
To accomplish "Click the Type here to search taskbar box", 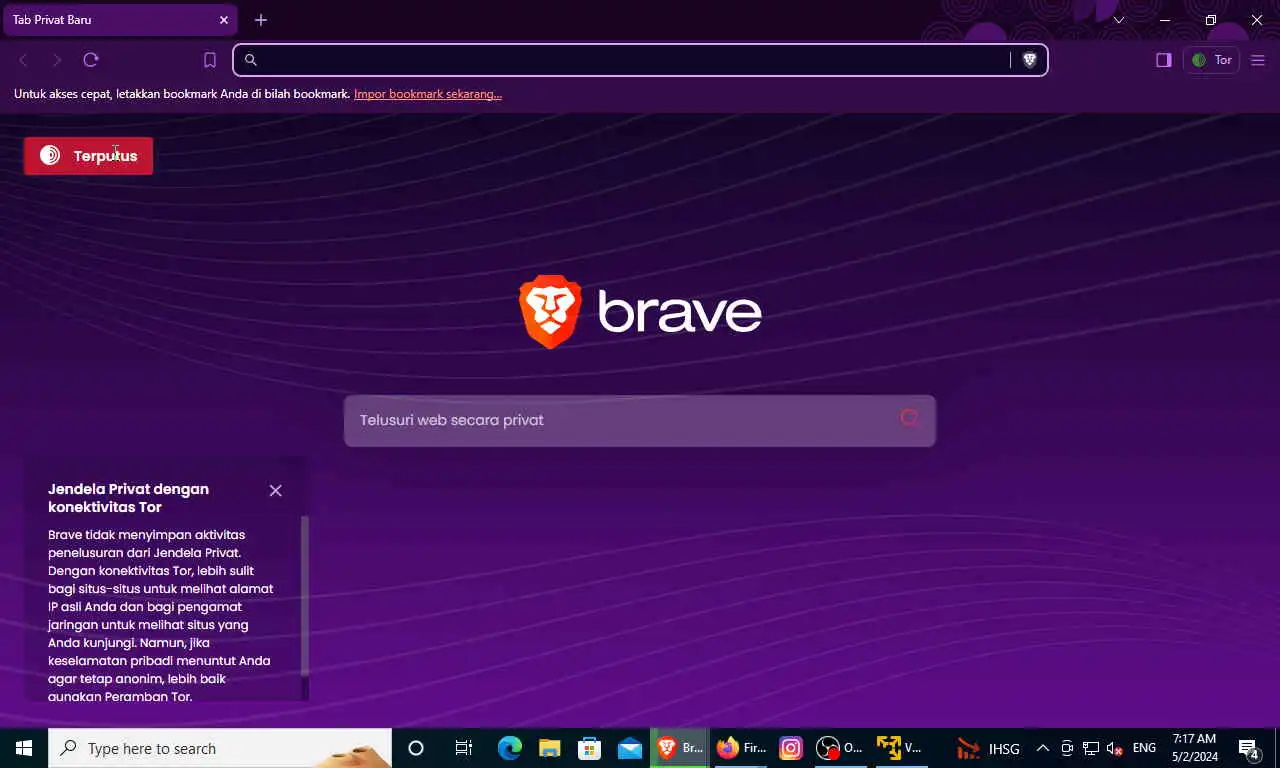I will click(x=220, y=748).
